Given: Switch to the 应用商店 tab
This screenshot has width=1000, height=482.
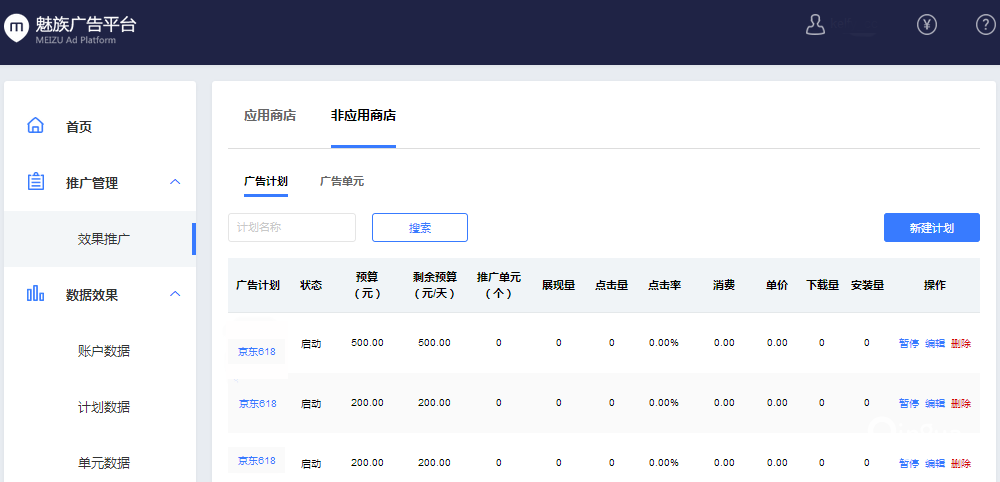Looking at the screenshot, I should click(x=270, y=116).
